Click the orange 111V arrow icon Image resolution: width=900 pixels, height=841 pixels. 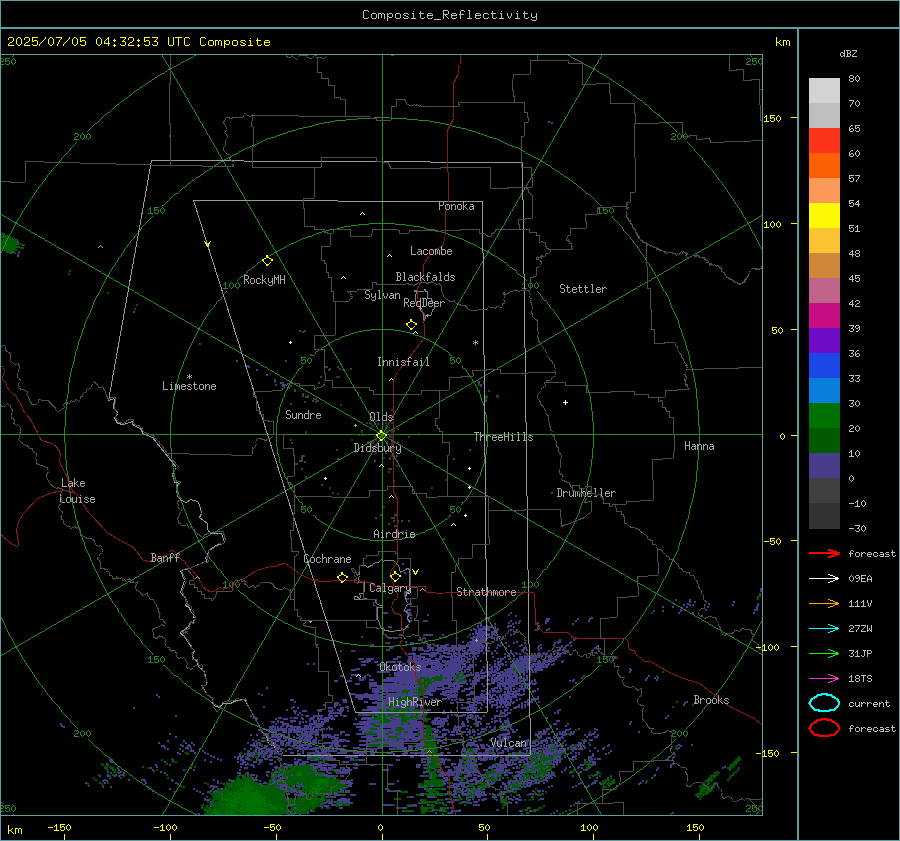(824, 603)
